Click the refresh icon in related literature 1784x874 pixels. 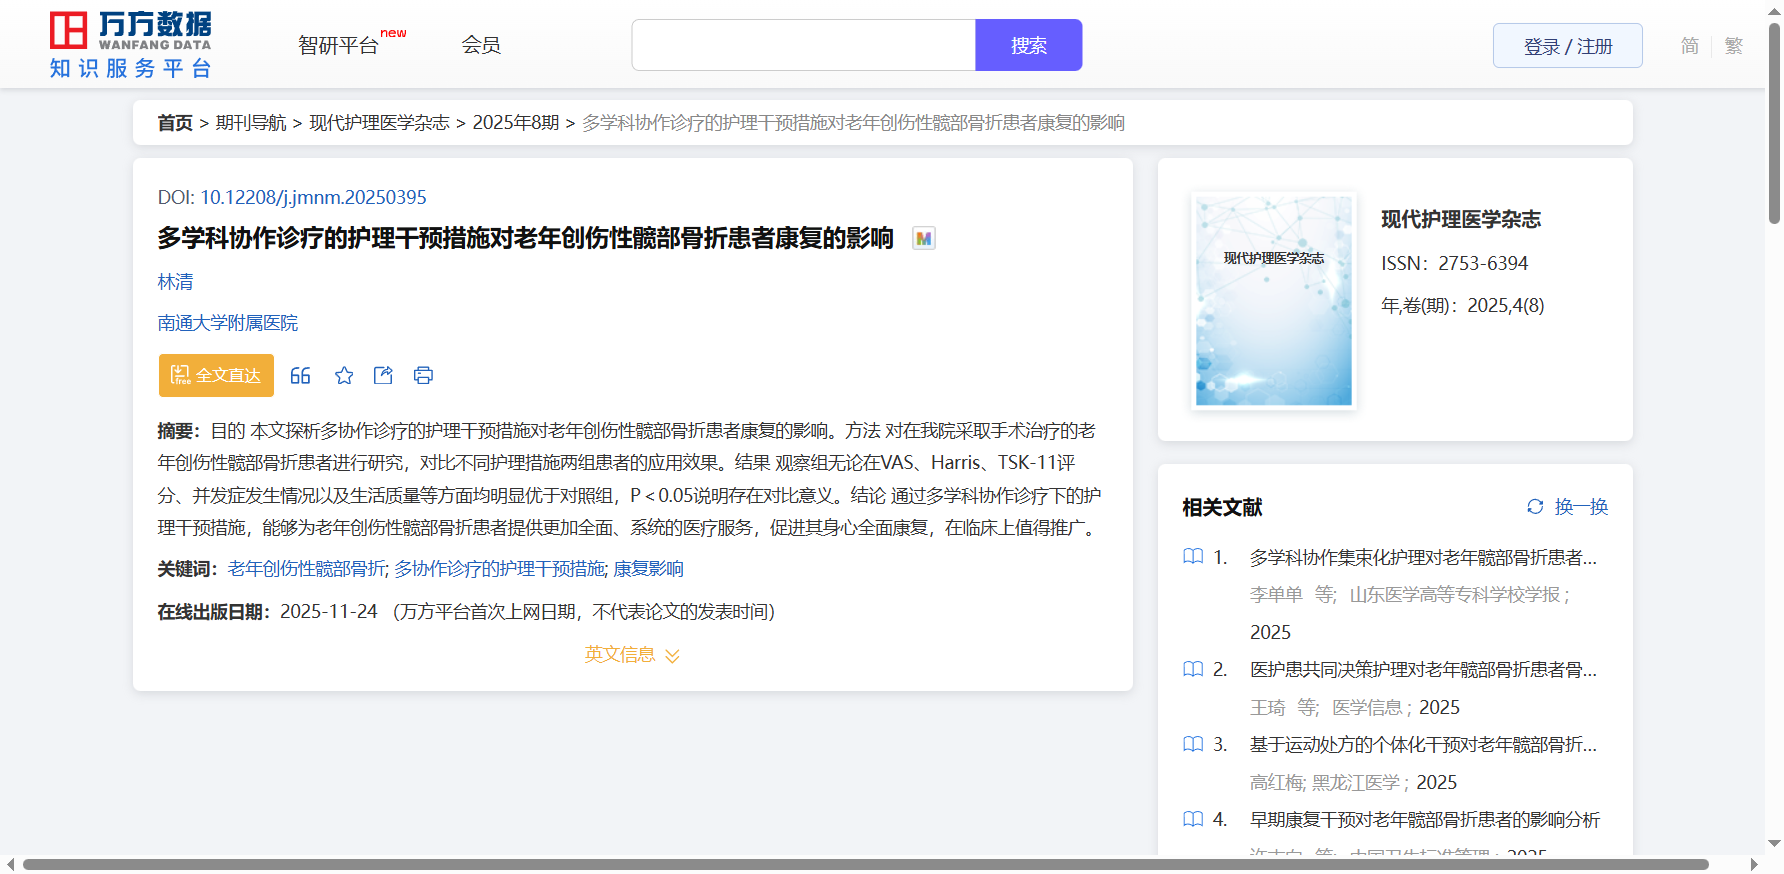coord(1535,507)
